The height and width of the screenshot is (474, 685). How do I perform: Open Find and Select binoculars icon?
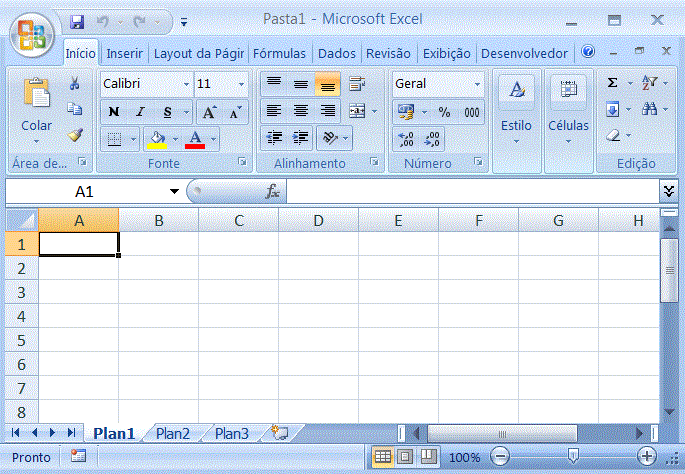point(649,109)
